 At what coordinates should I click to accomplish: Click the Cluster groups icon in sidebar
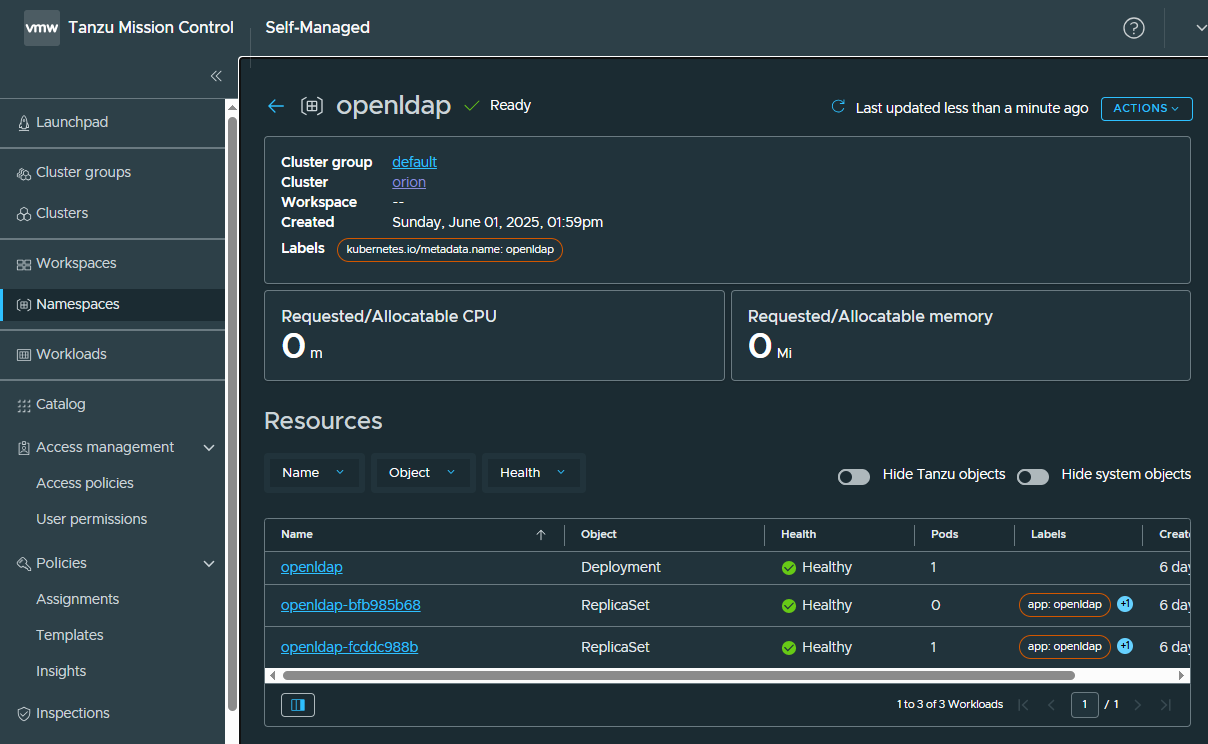point(24,173)
